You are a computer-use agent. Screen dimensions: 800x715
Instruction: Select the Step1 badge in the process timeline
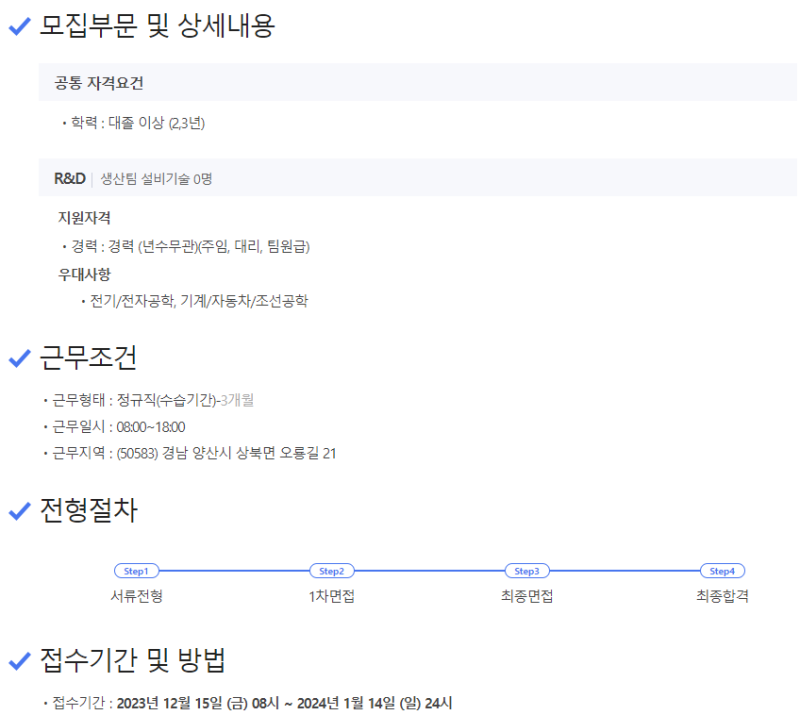tap(136, 571)
